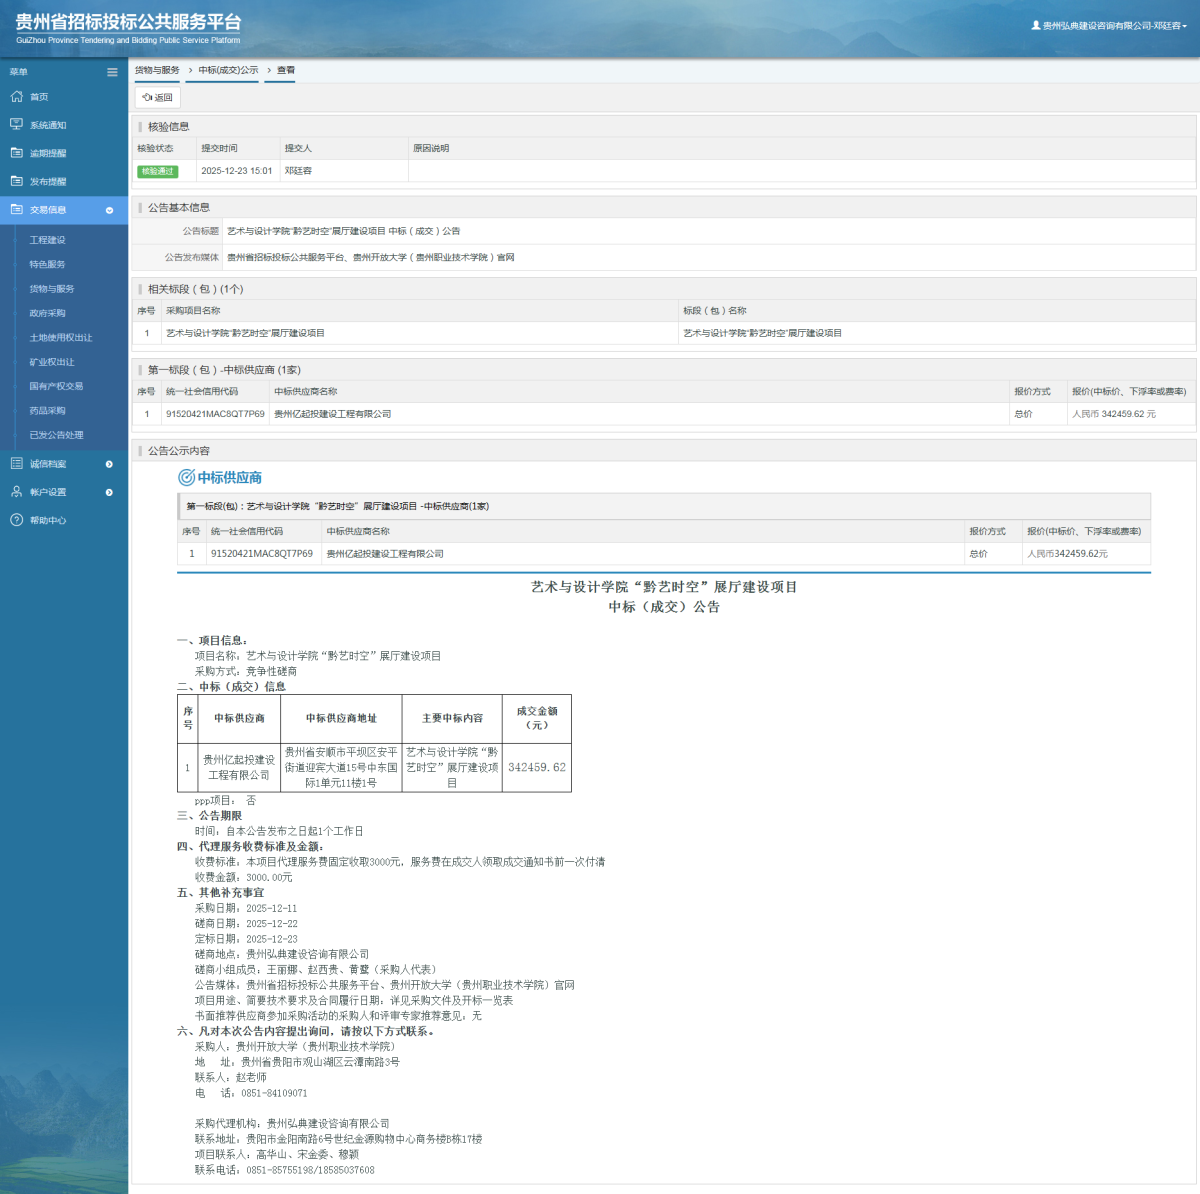Select 工程建设 in the sidebar submenu

click(x=47, y=240)
